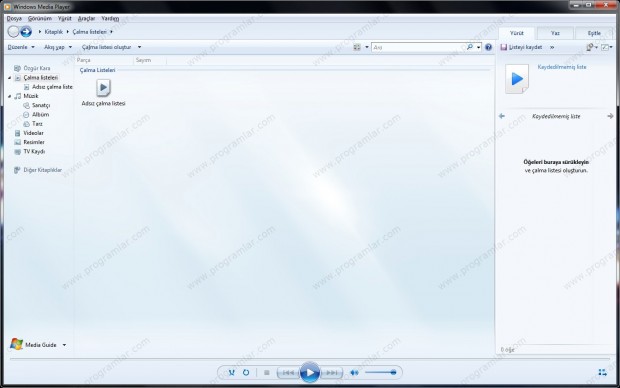This screenshot has height=388, width=620.
Task: Click the blue Forward navigation arrow
Action: [x=26, y=32]
